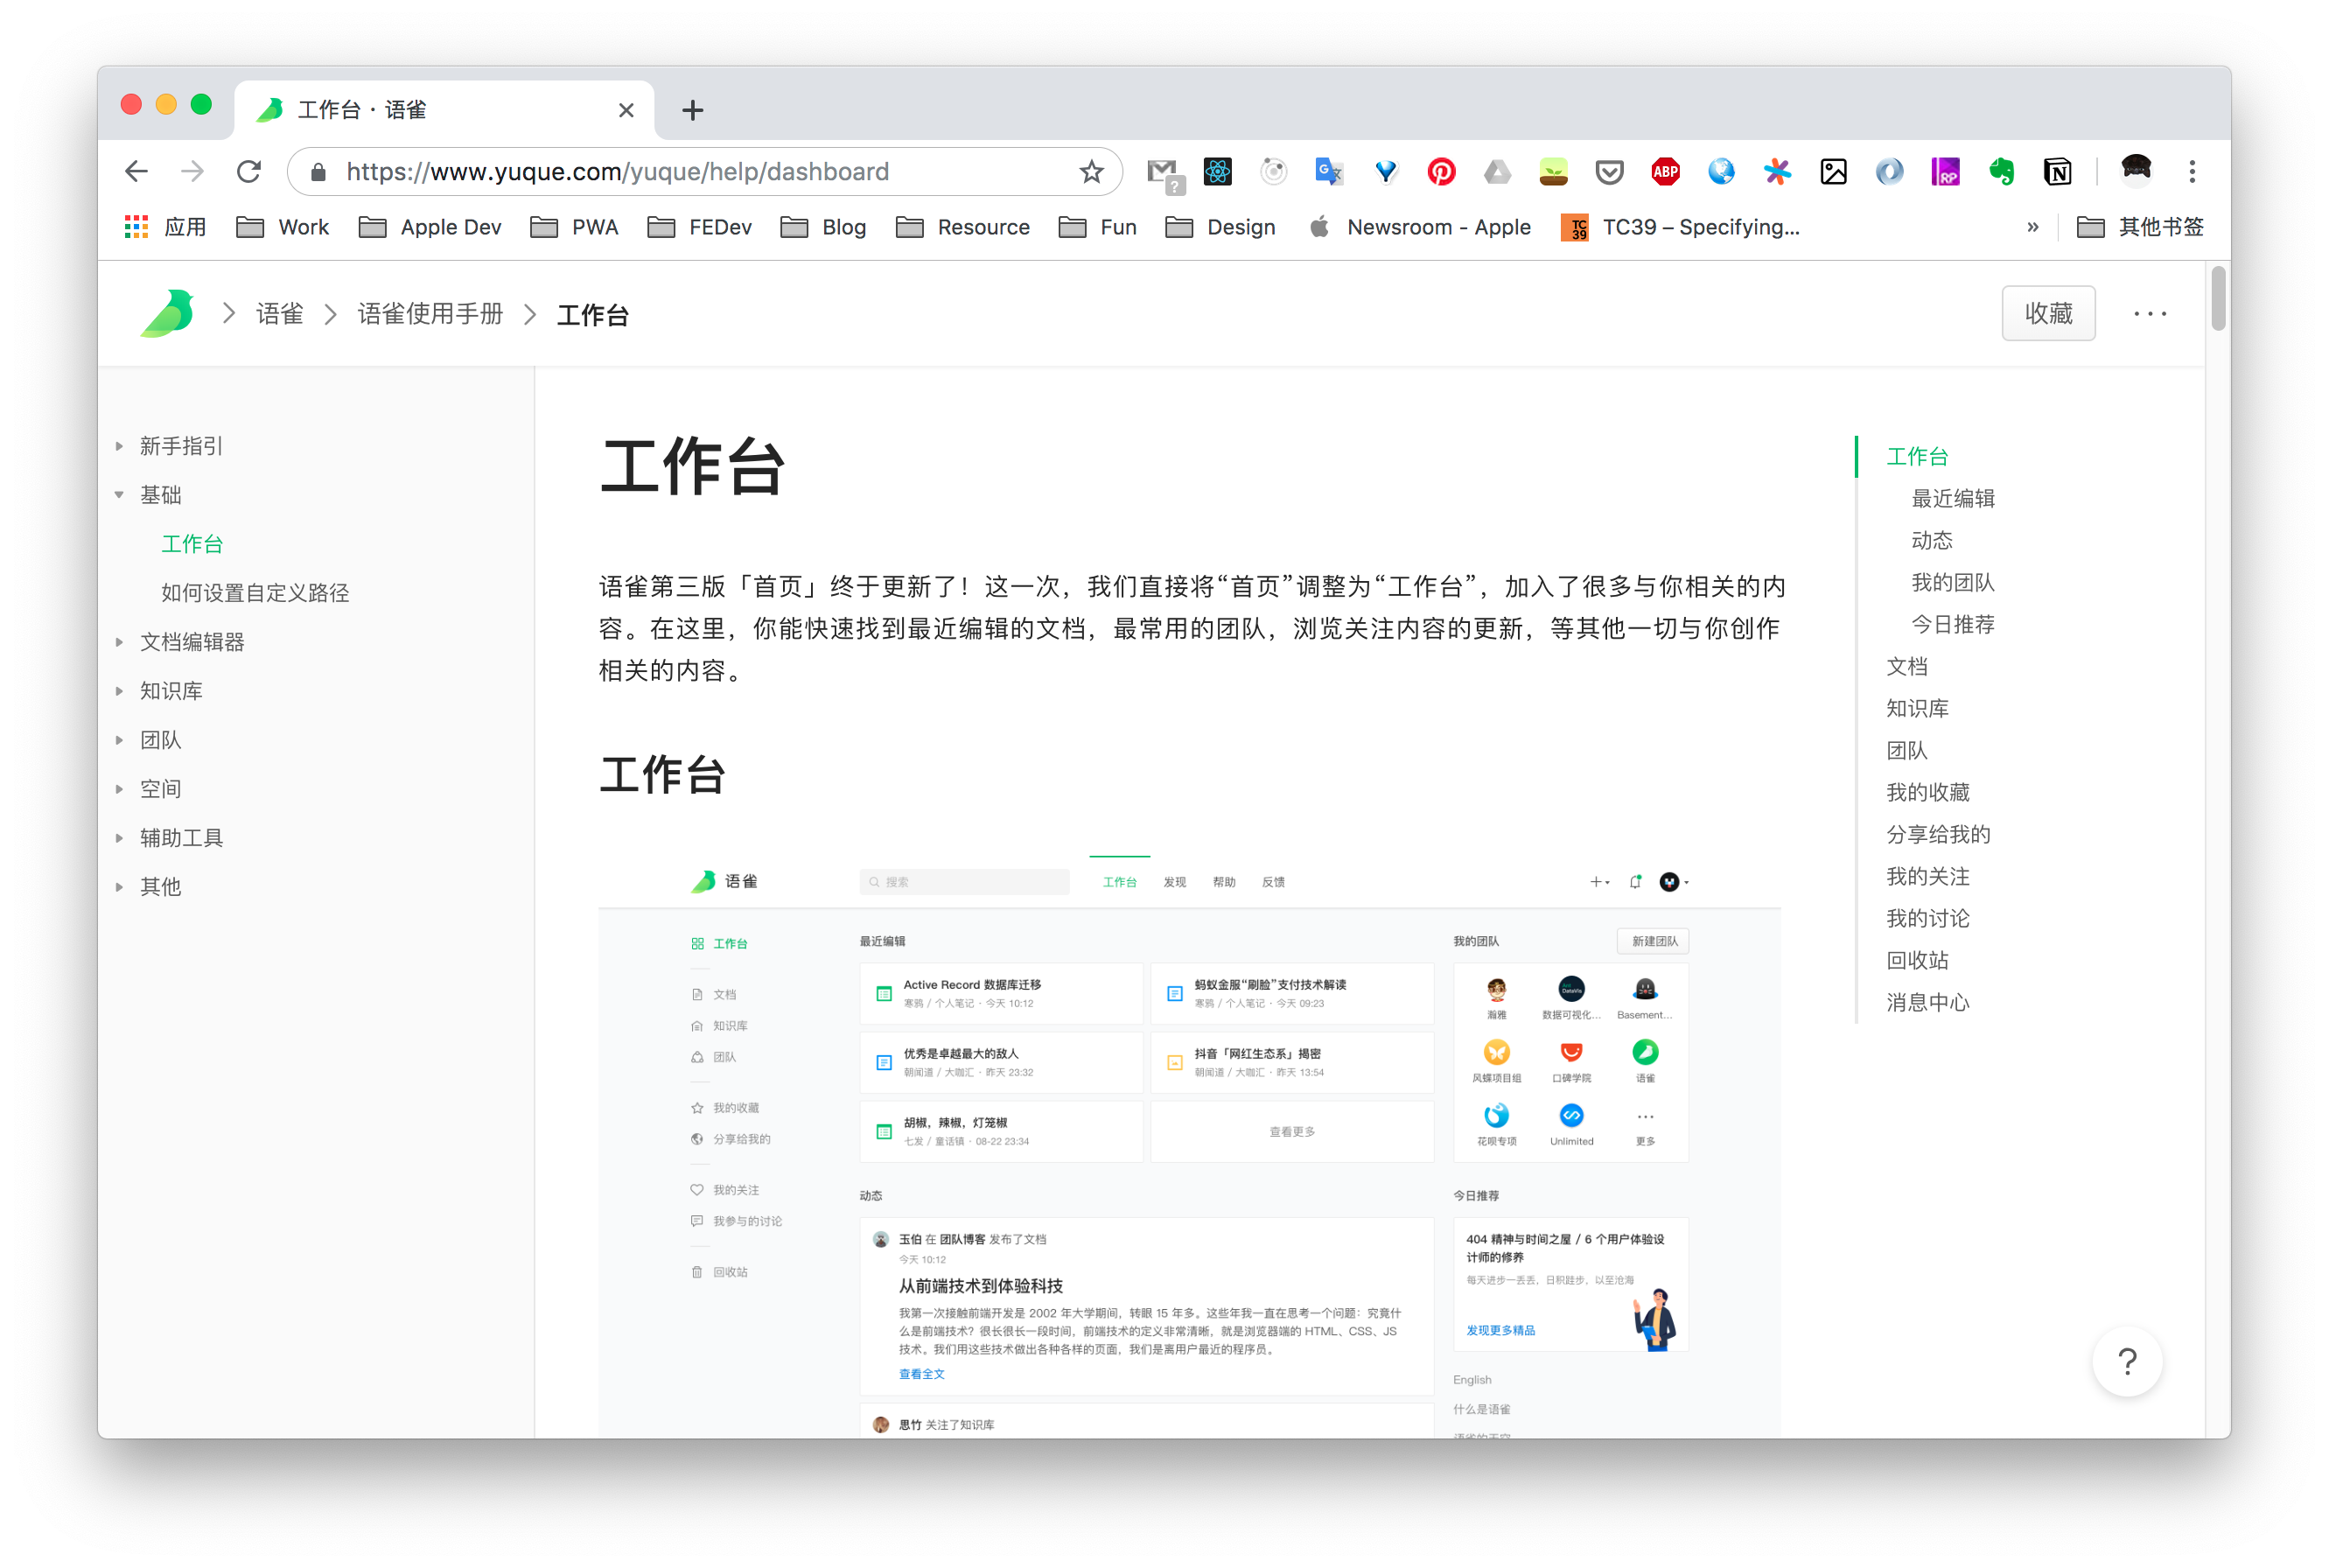Collapse the 基础 sidebar section

pyautogui.click(x=120, y=495)
